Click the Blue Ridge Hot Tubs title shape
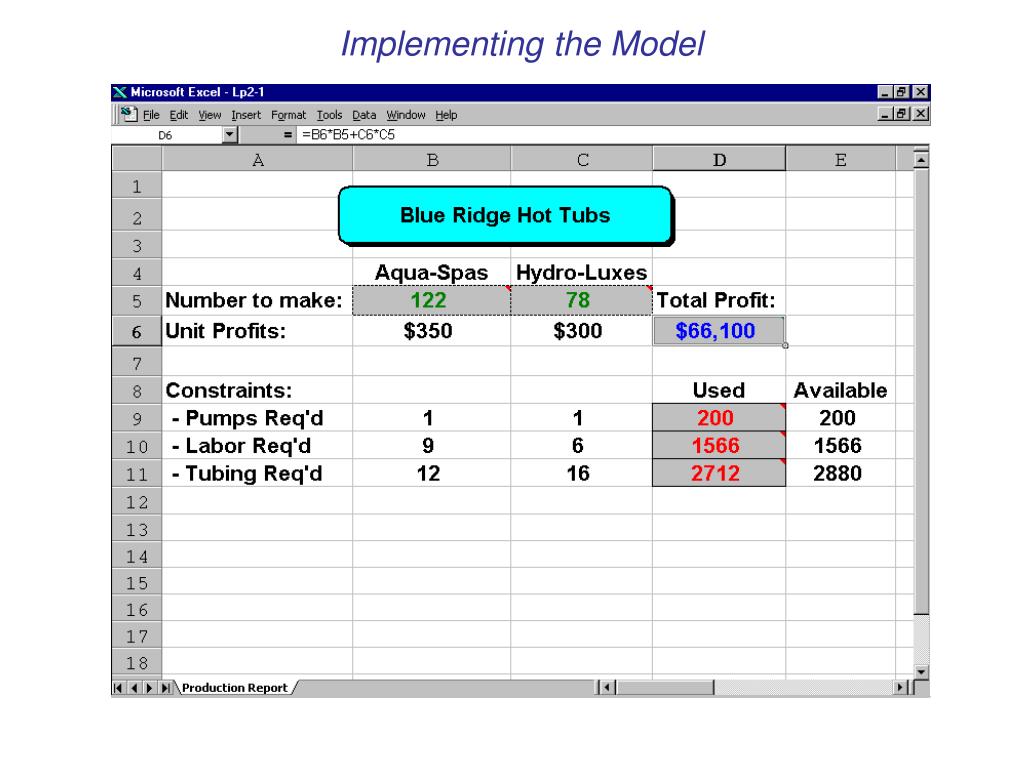The image size is (1024, 768). 505,216
